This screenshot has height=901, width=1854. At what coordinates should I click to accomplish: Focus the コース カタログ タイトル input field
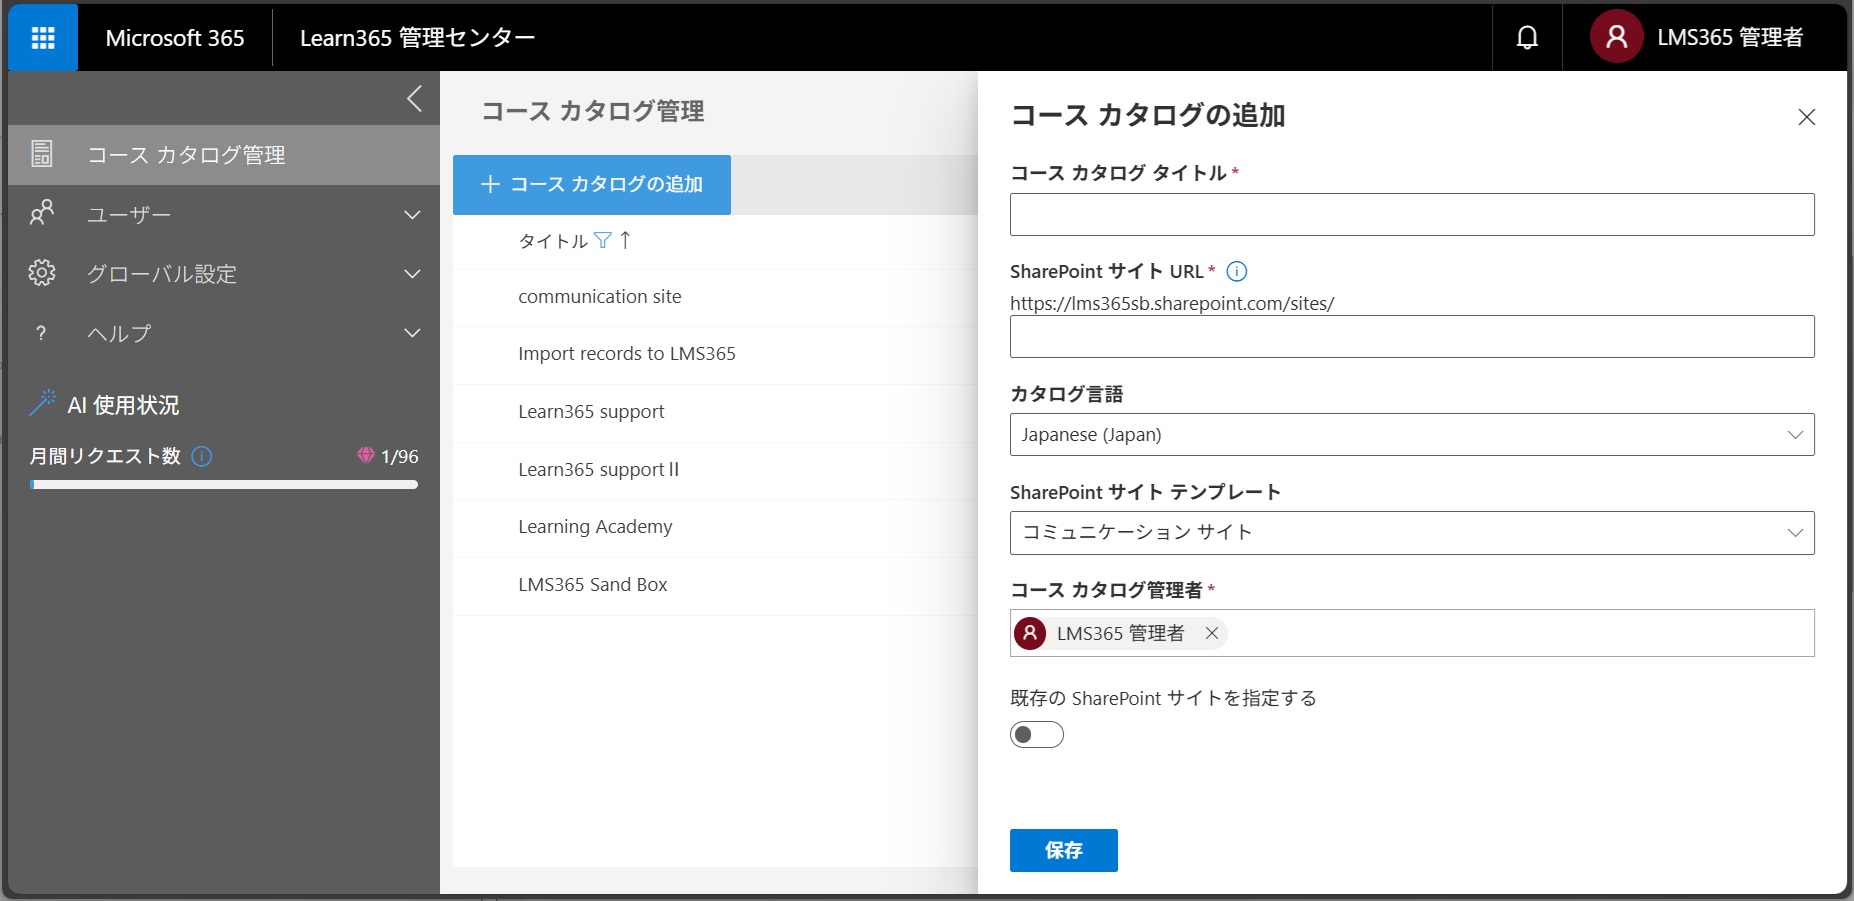pyautogui.click(x=1412, y=215)
